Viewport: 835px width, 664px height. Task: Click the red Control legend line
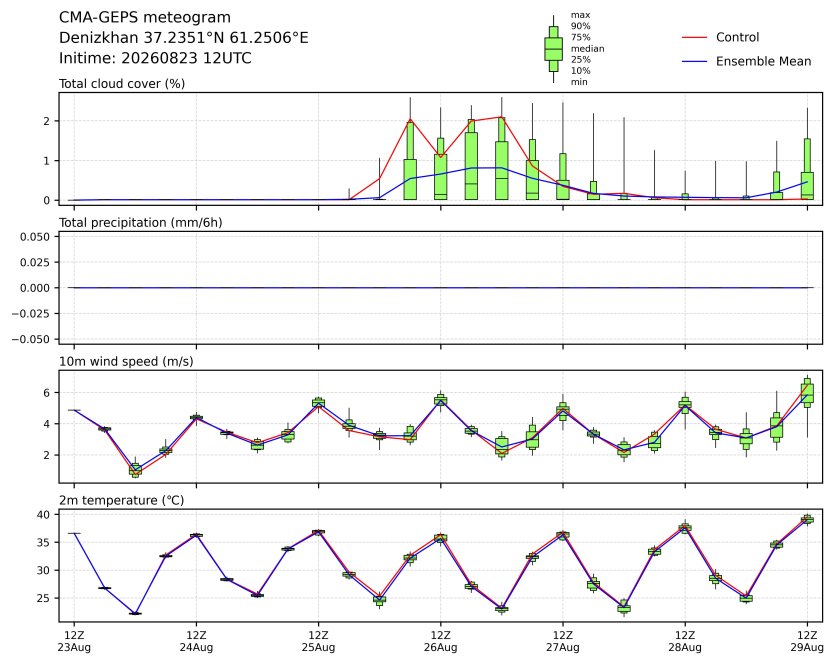(694, 37)
